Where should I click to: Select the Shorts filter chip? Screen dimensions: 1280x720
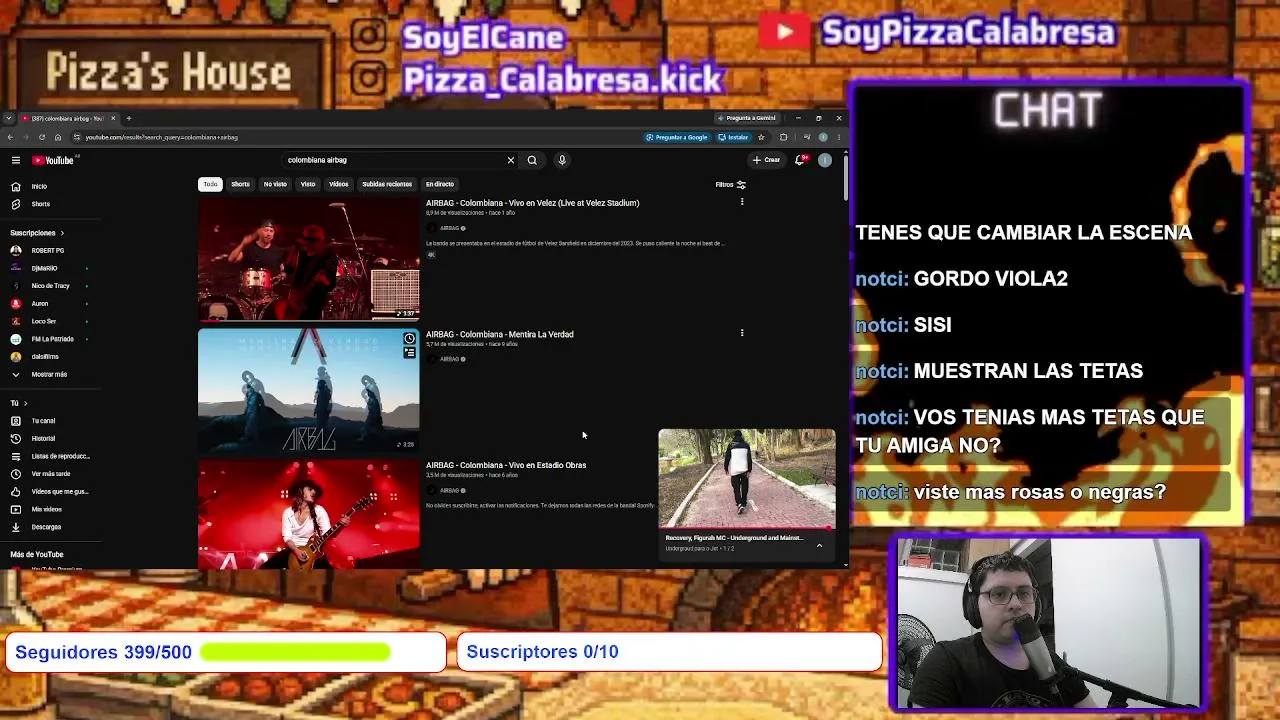tap(240, 184)
